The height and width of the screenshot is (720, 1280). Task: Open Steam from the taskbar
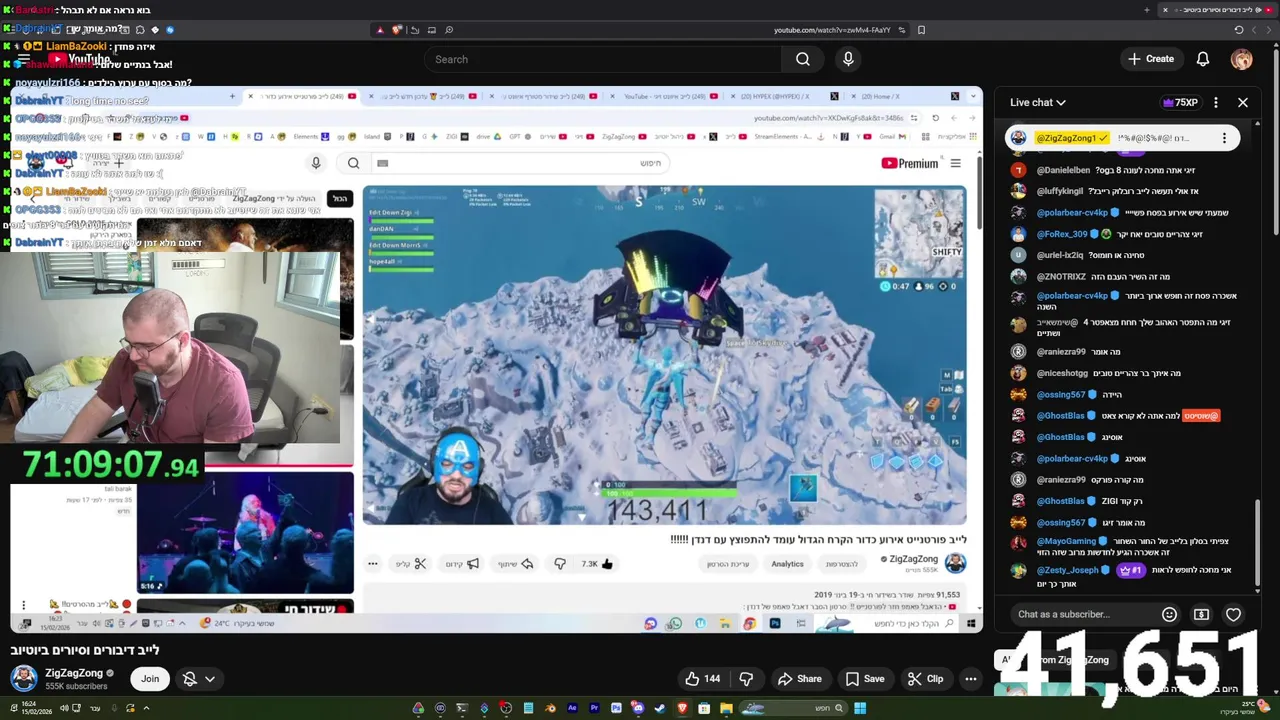click(660, 709)
